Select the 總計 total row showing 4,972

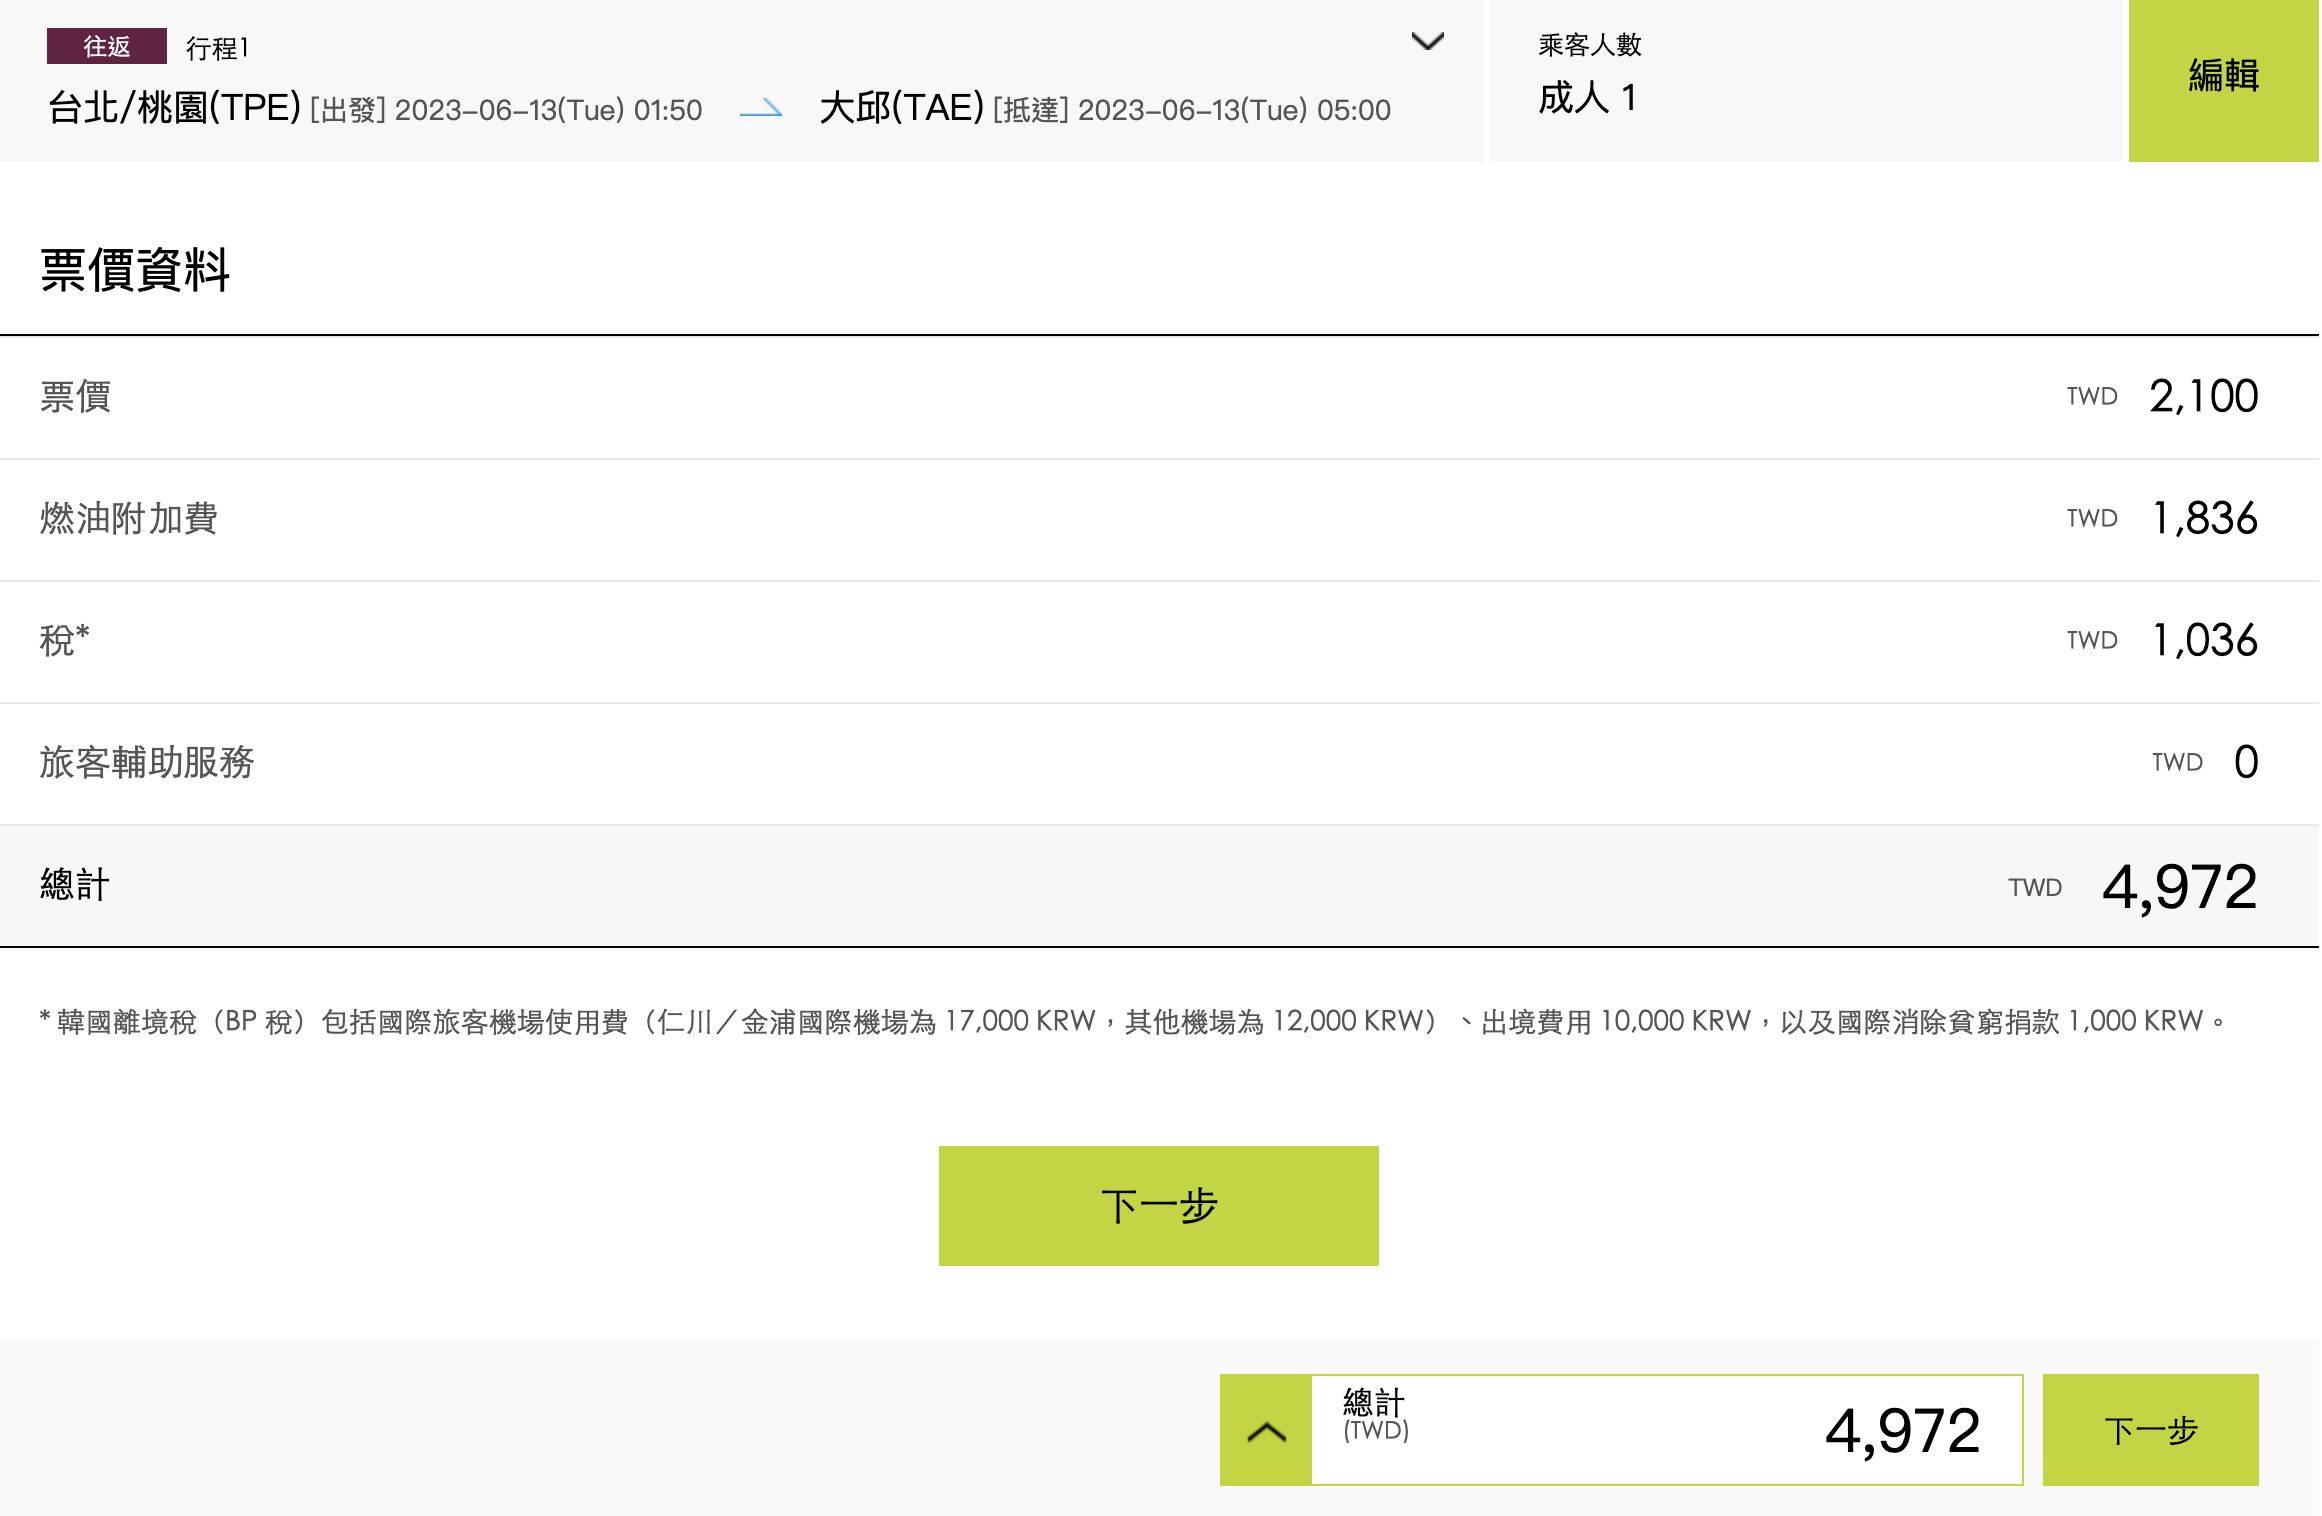tap(74, 885)
